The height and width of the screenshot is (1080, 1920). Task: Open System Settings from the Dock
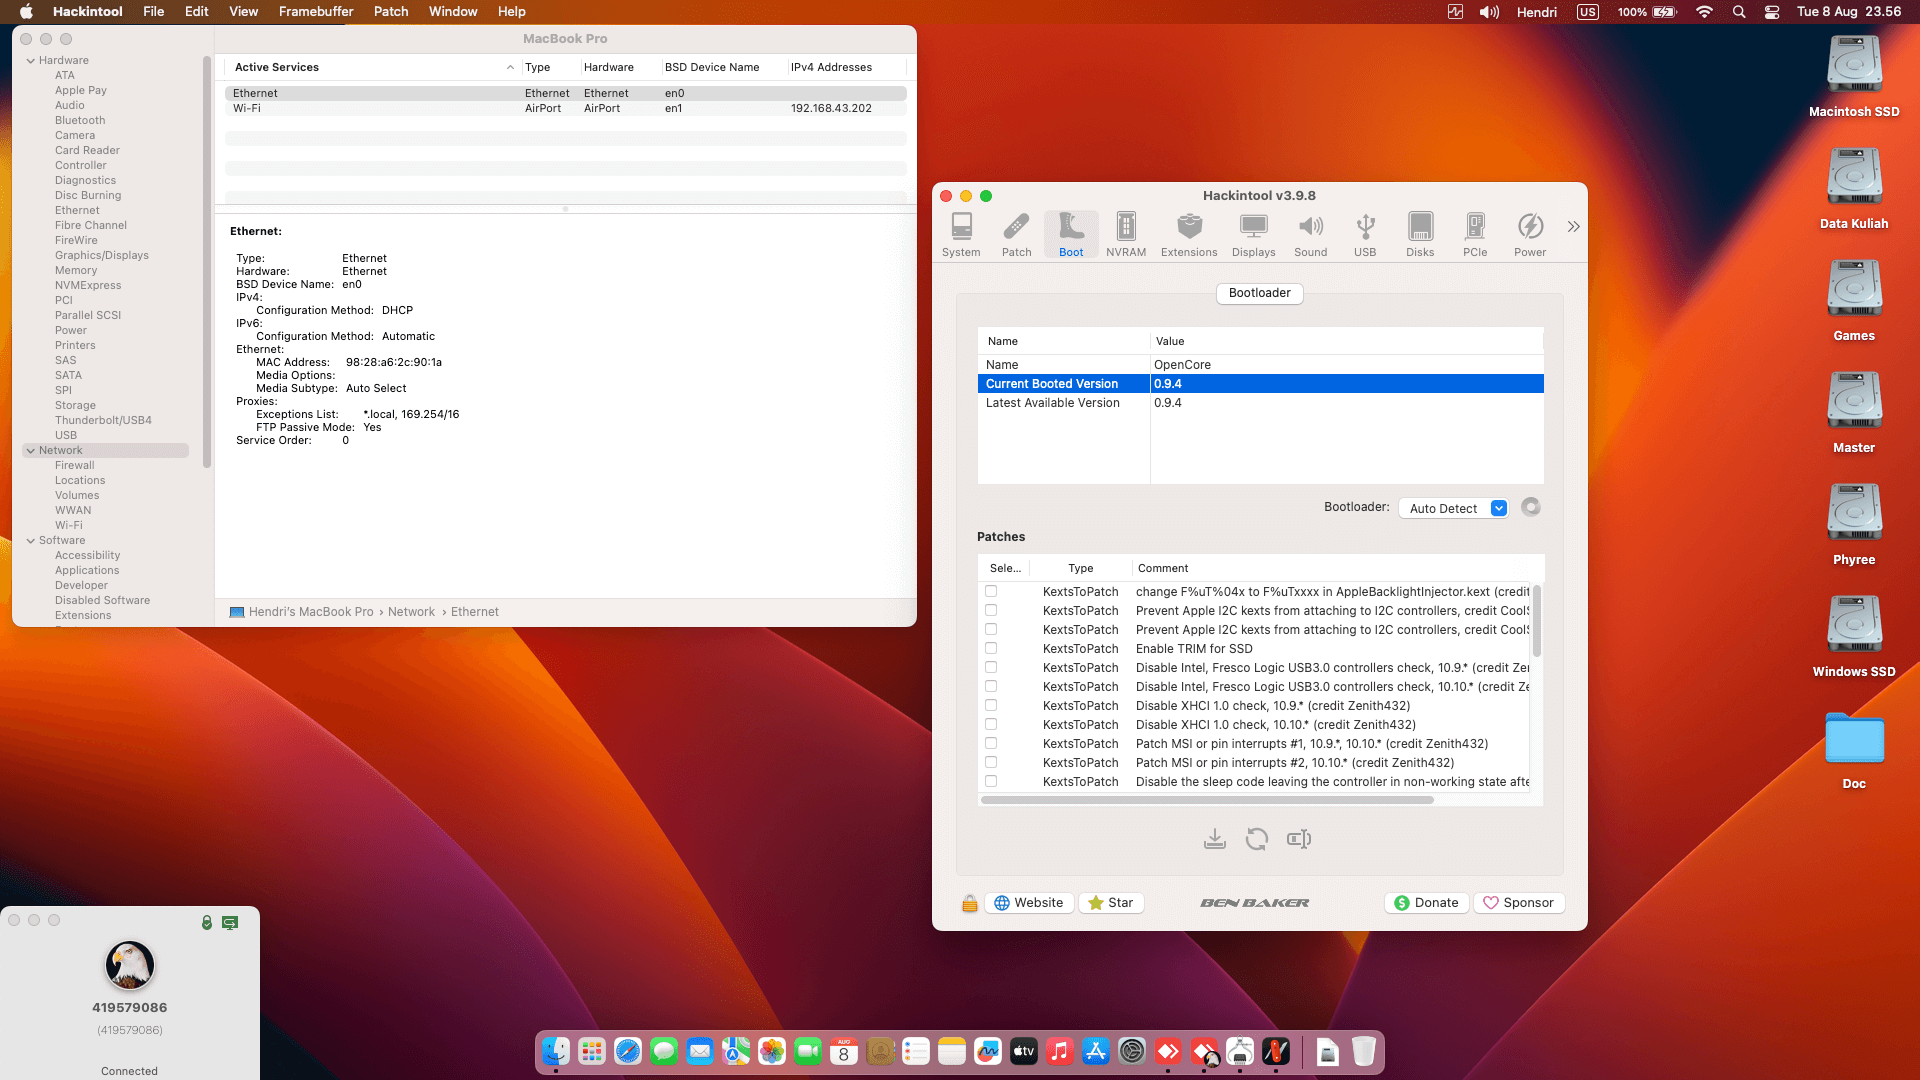click(1132, 1052)
